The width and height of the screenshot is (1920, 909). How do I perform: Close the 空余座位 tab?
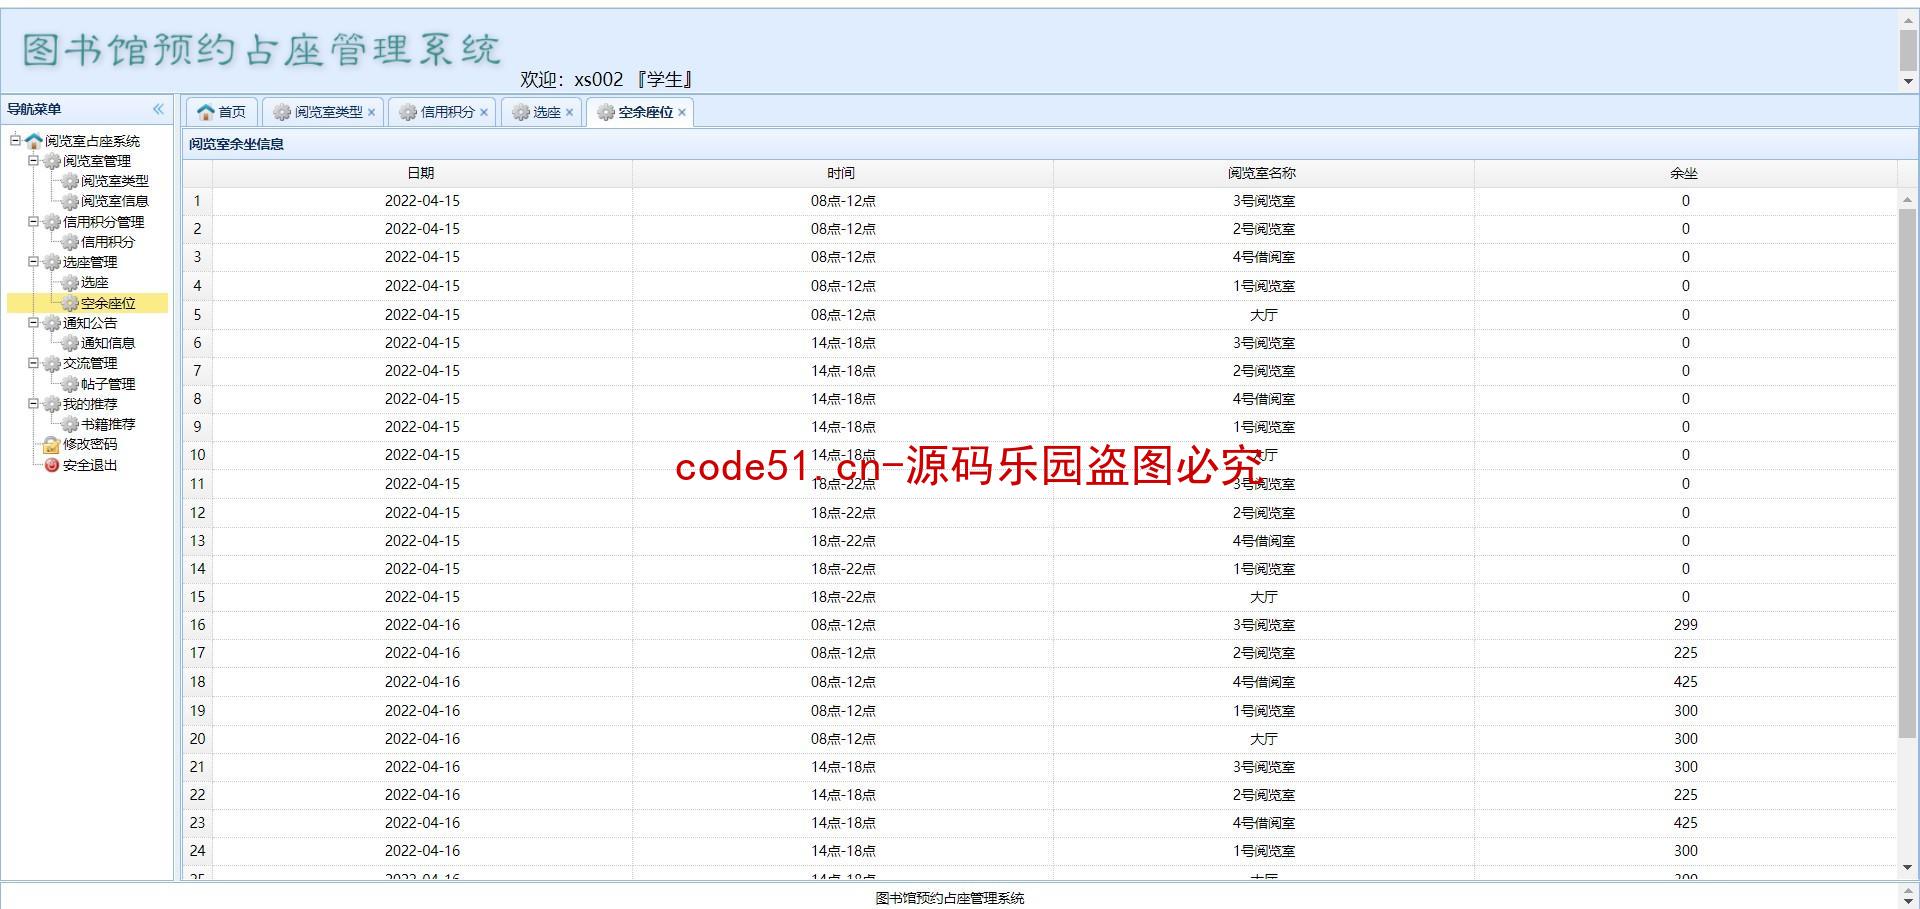[x=682, y=112]
